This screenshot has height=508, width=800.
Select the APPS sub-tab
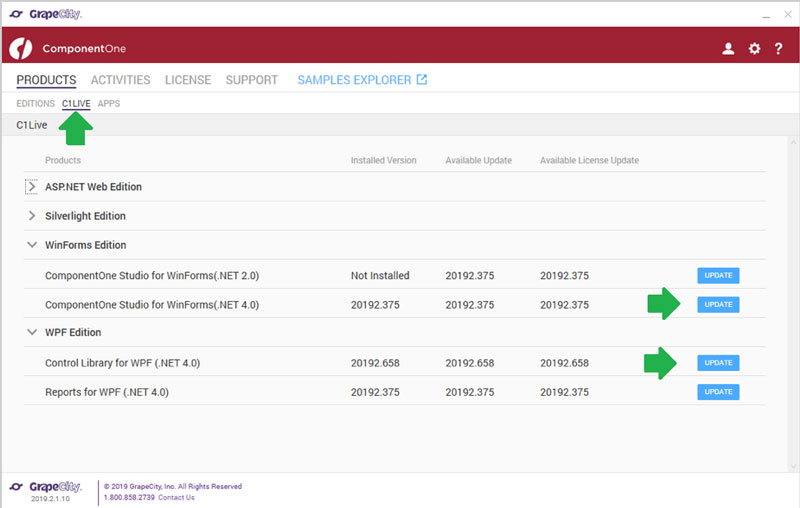(109, 104)
